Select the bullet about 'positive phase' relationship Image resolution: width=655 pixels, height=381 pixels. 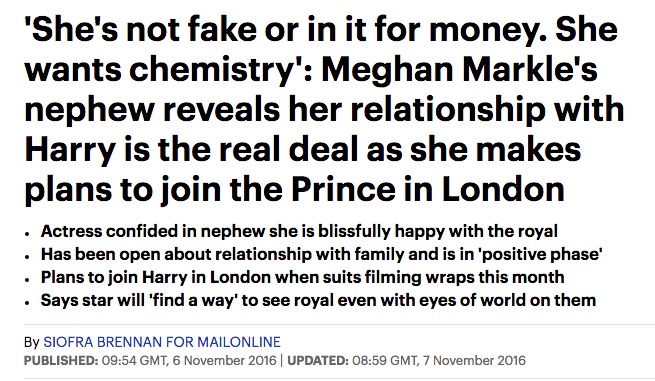(x=322, y=254)
